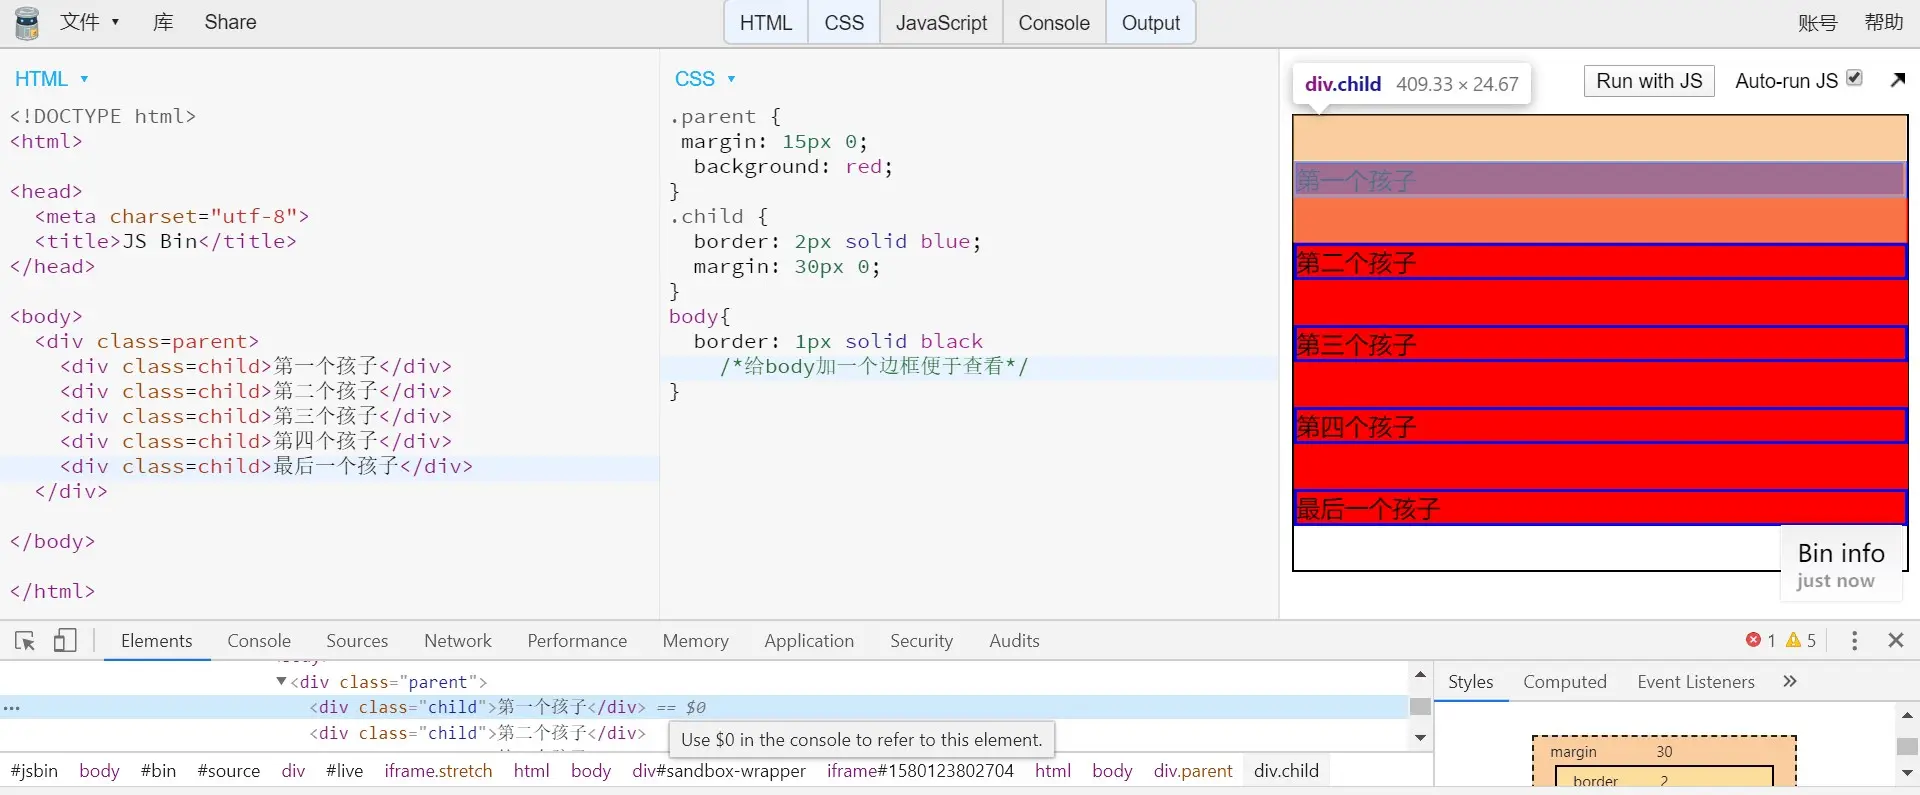Click the 最后一个孩子 box in output
Viewport: 1920px width, 795px height.
(x=1600, y=508)
